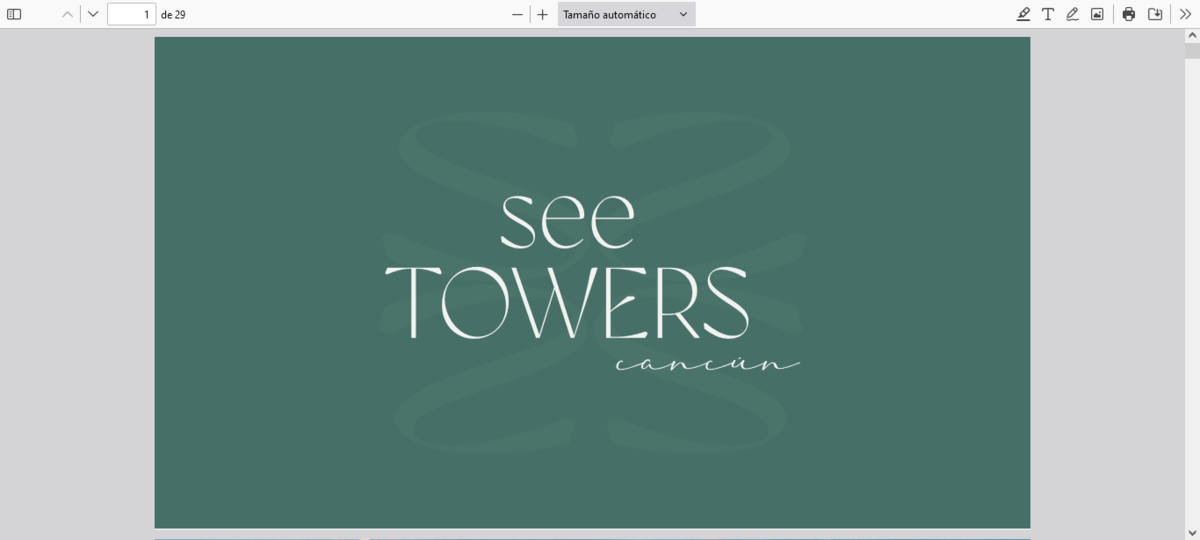The width and height of the screenshot is (1200, 540).
Task: Select the add text tool
Action: click(1048, 14)
